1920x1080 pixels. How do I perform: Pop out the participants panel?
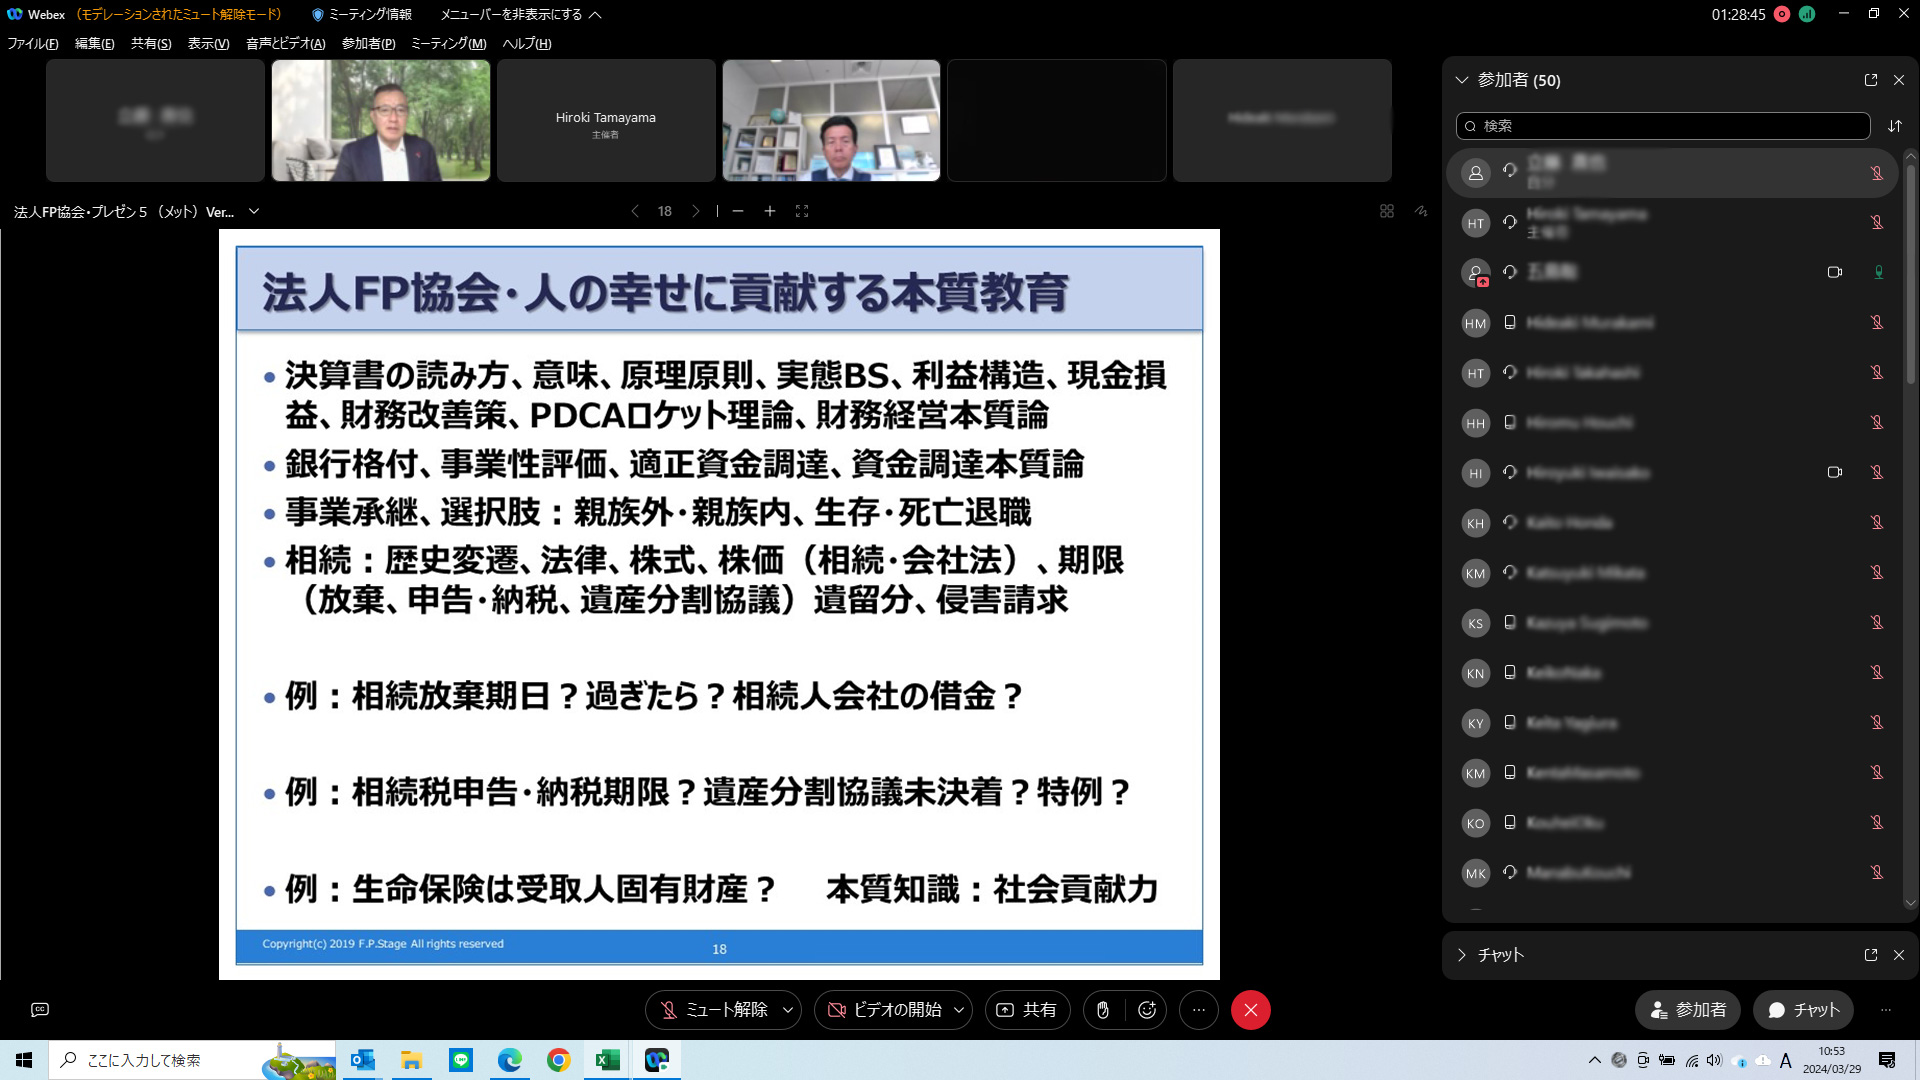1870,80
